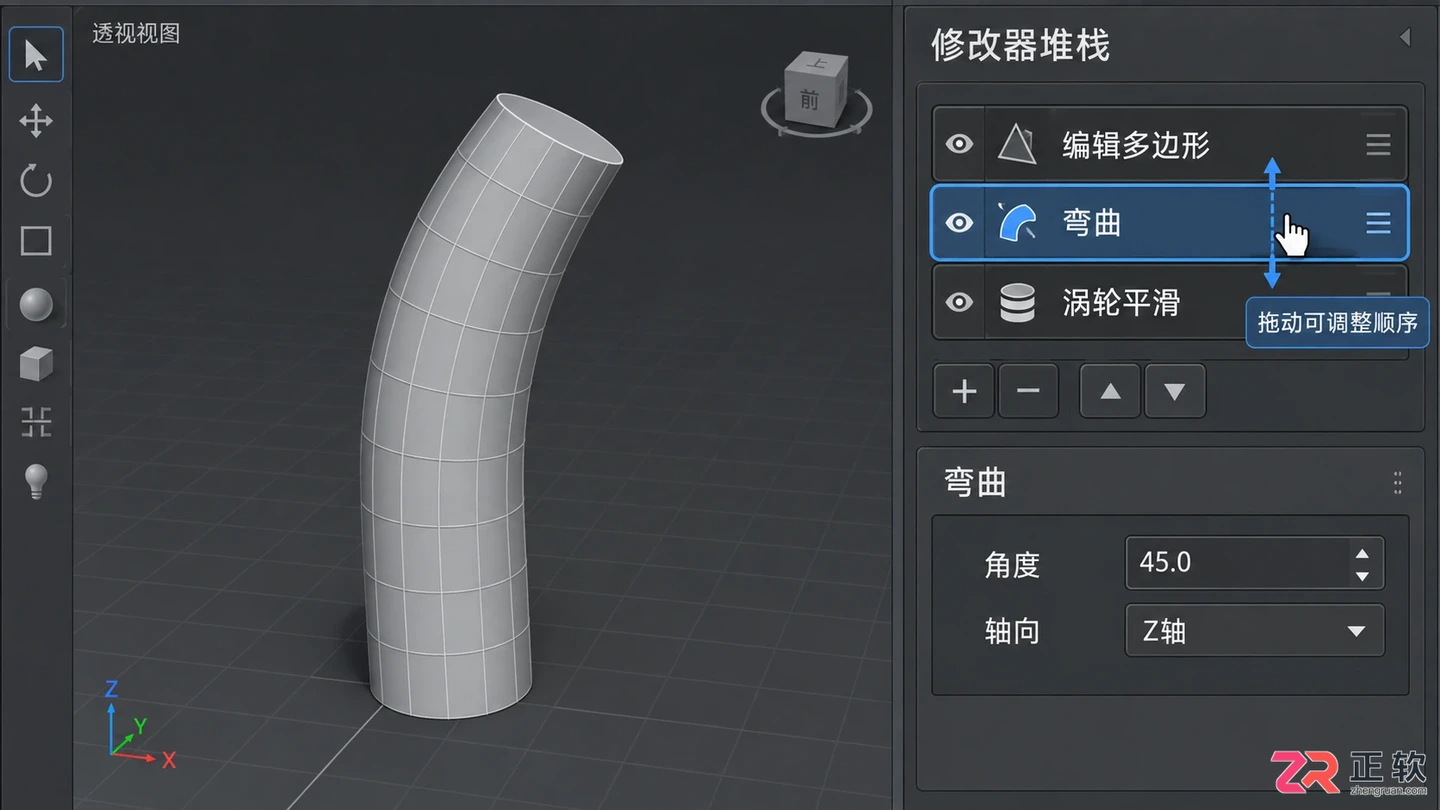Open the 轴向 Z轴 dropdown
Screen dimensions: 1440x810
1255,630
